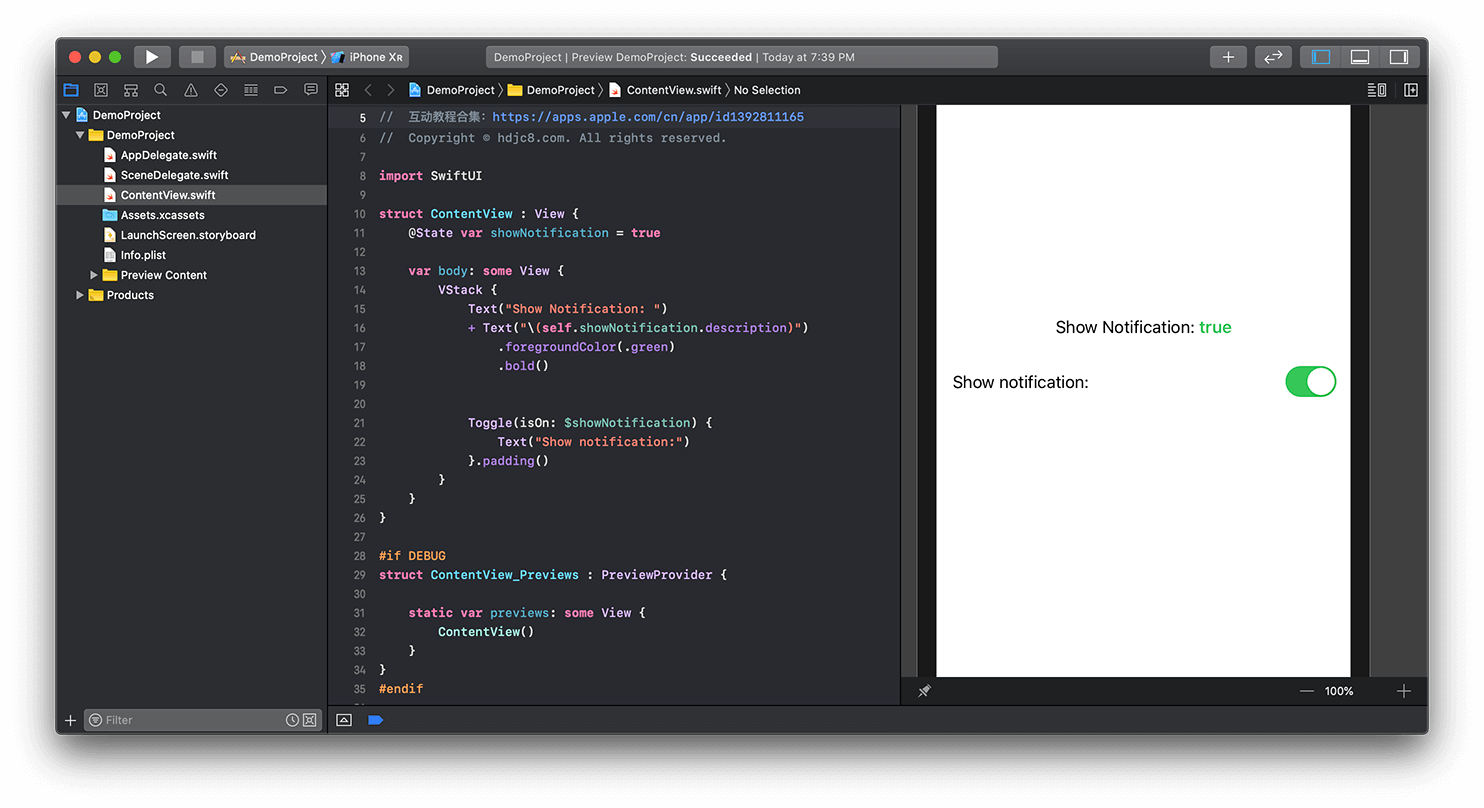Select SceneDelegate.swift file
The width and height of the screenshot is (1484, 808).
[174, 175]
